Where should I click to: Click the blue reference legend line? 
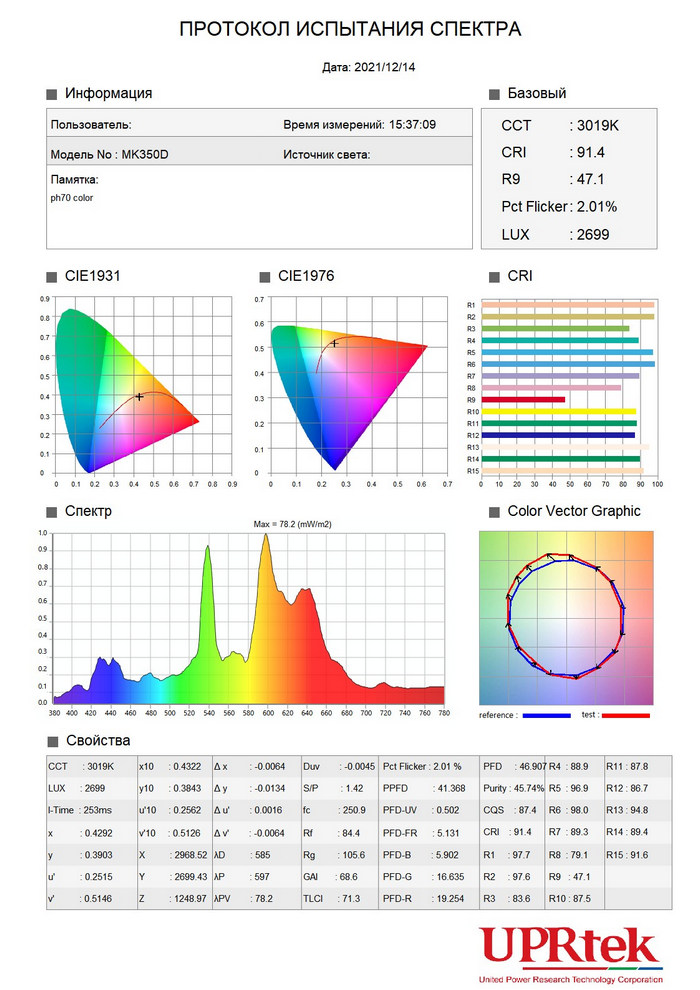tap(547, 716)
